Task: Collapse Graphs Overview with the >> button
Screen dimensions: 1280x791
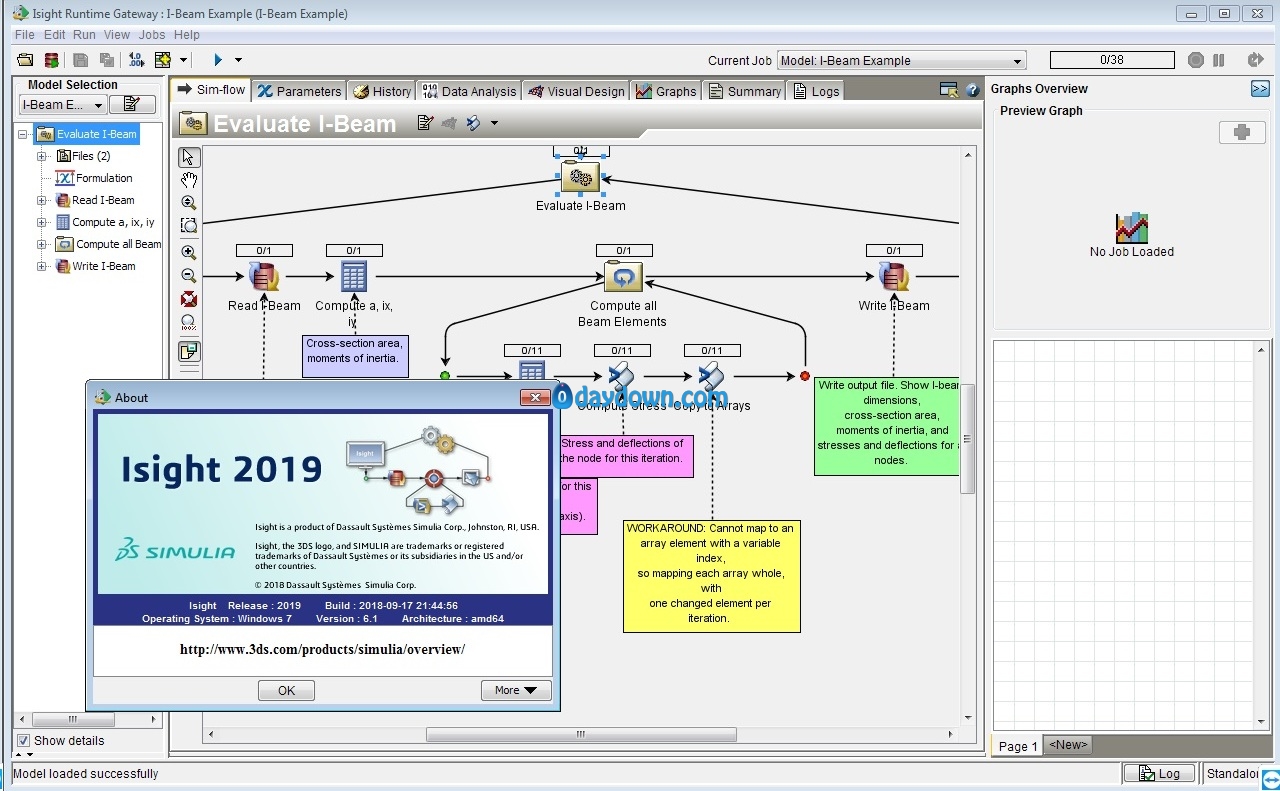Action: point(1260,89)
